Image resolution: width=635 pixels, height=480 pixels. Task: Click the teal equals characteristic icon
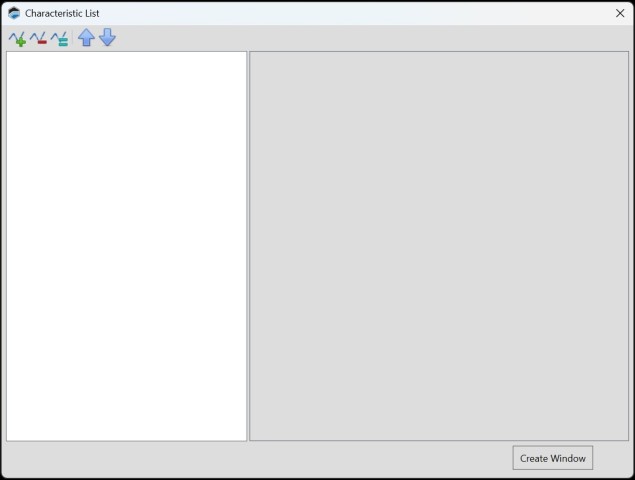[x=59, y=38]
